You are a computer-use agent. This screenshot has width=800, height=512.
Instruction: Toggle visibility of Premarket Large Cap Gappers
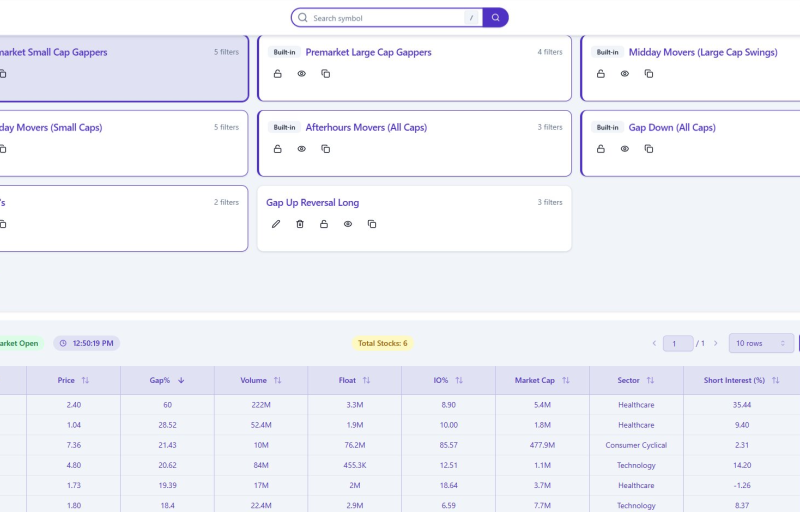pyautogui.click(x=302, y=74)
